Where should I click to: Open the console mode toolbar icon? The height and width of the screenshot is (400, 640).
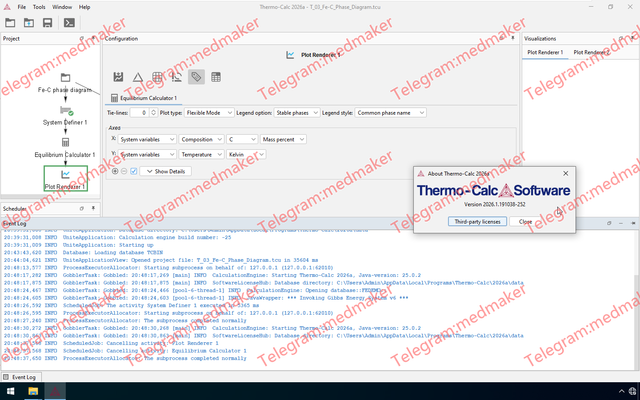click(69, 23)
